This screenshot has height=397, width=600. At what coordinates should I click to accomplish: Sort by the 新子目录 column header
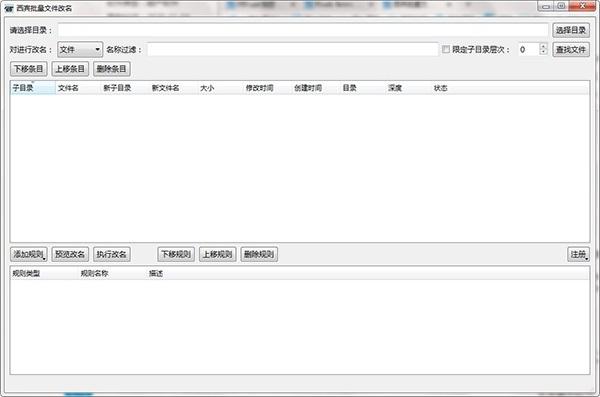tap(125, 88)
